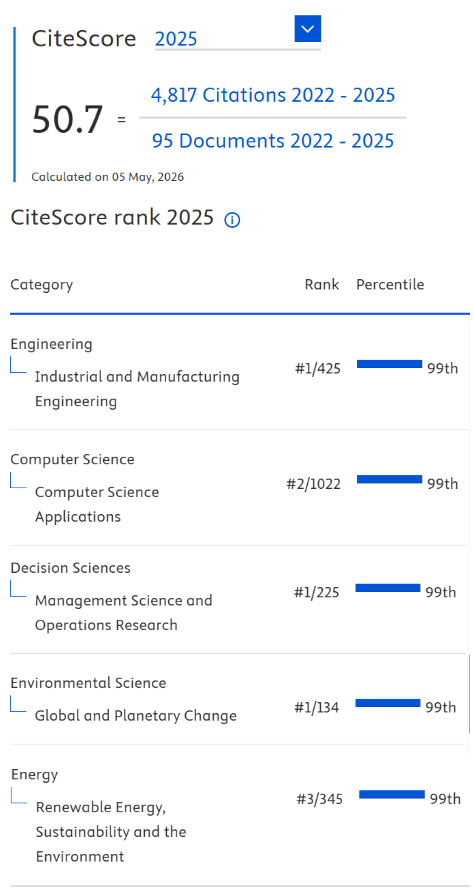The image size is (474, 888).
Task: Select the Computer Science Applications subcategory
Action: (97, 504)
